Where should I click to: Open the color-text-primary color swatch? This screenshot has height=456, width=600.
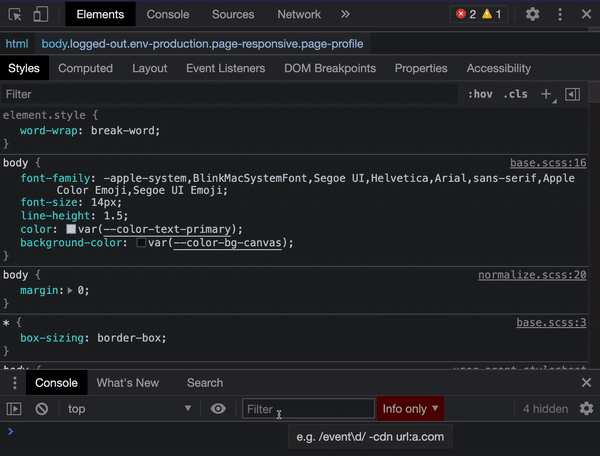coord(71,229)
